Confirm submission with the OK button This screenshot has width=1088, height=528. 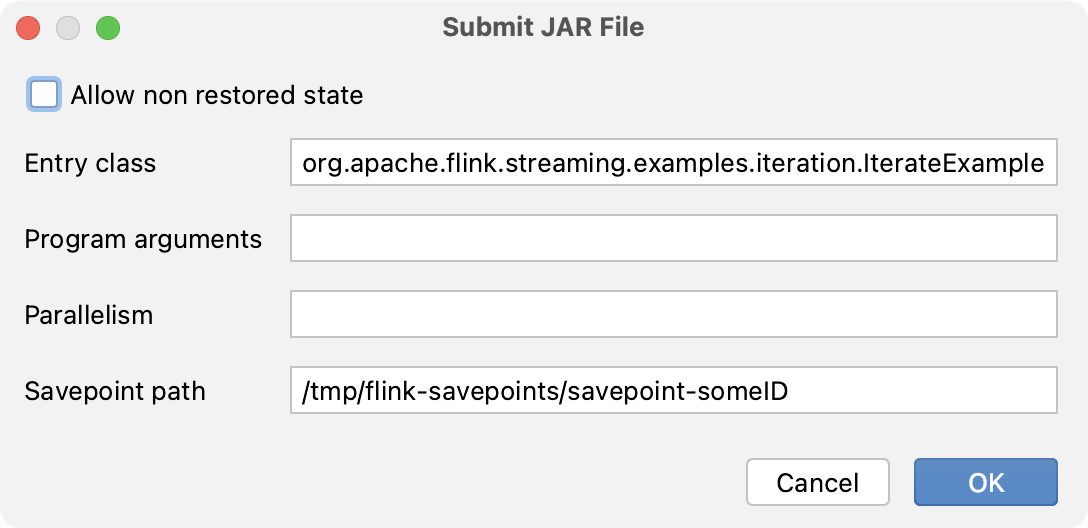click(985, 482)
